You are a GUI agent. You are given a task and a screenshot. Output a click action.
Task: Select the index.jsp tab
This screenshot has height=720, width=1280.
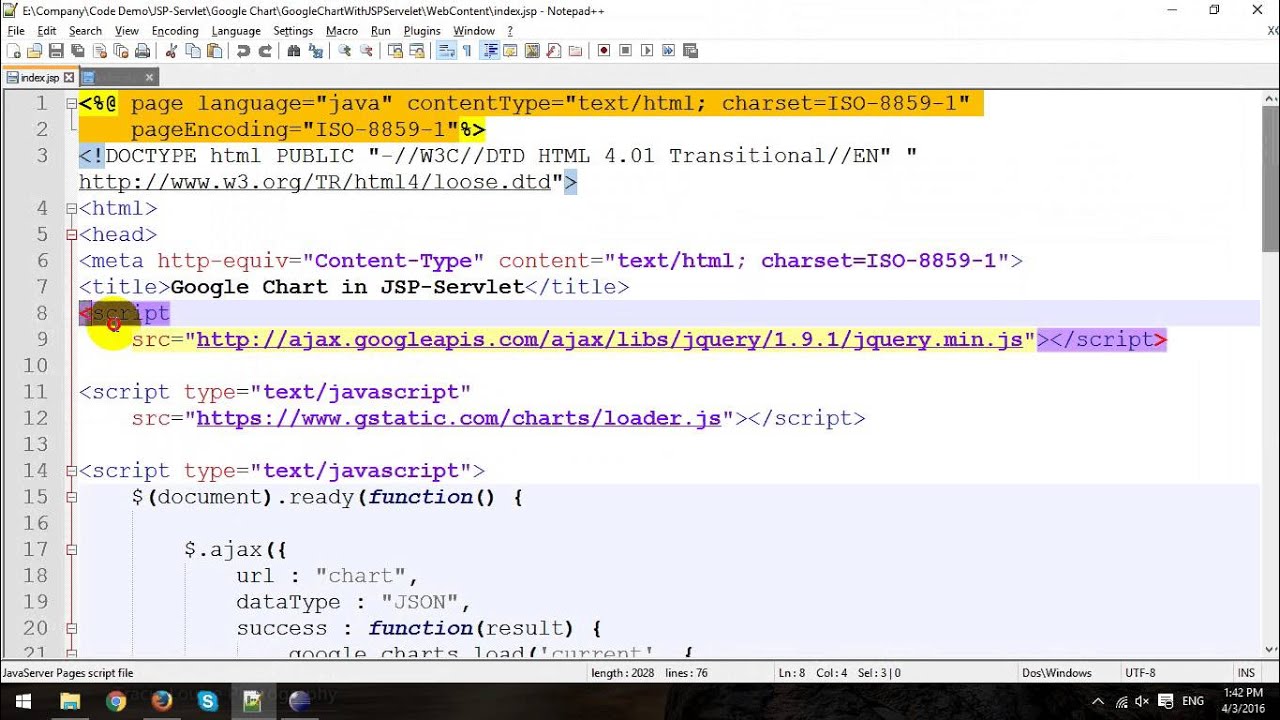(x=39, y=77)
